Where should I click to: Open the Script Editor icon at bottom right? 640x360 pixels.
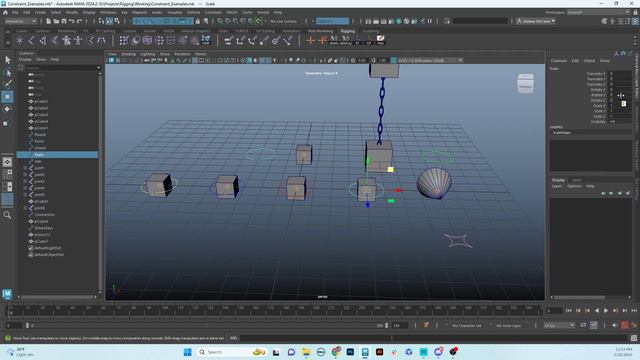coord(633,338)
